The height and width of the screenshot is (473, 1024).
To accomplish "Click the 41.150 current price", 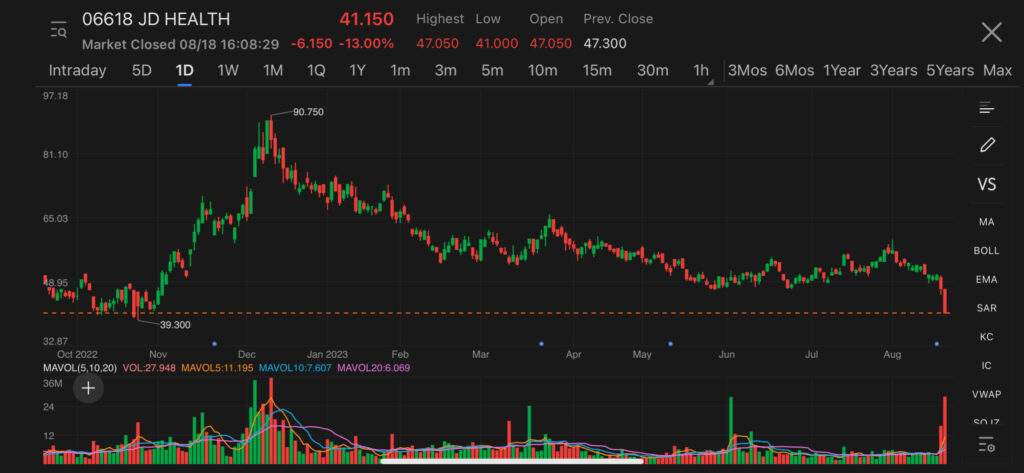I will pos(366,20).
